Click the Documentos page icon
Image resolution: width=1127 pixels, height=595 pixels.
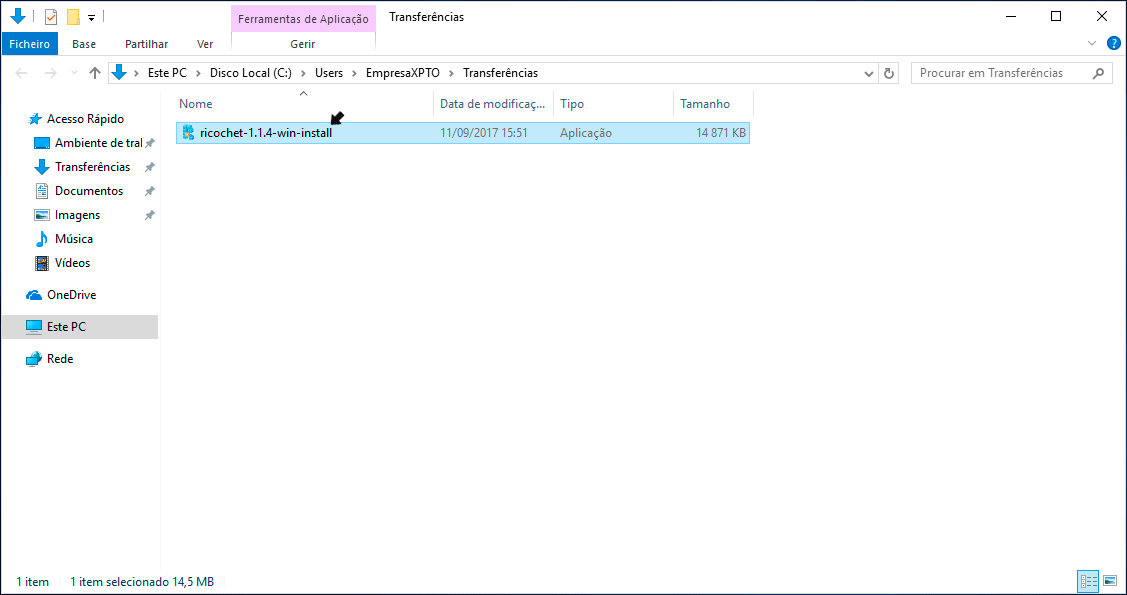click(x=42, y=191)
